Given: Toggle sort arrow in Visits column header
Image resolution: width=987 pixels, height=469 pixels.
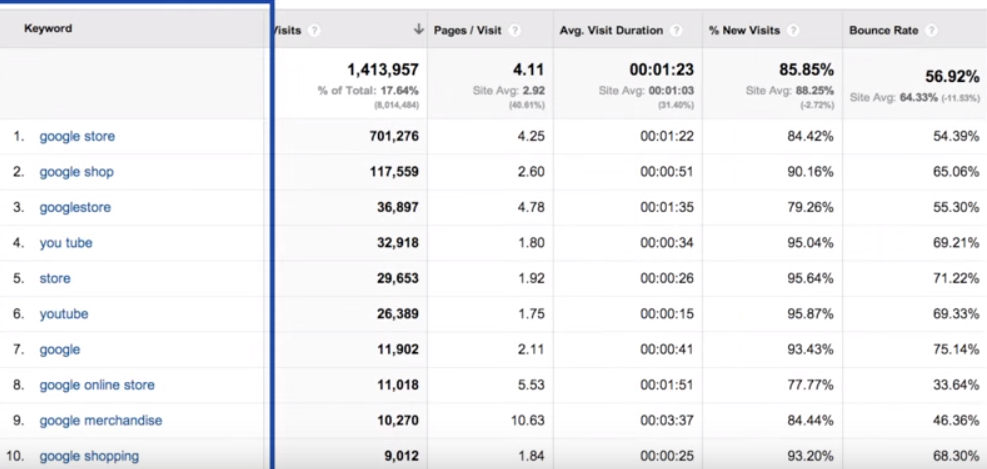Looking at the screenshot, I should pos(418,30).
